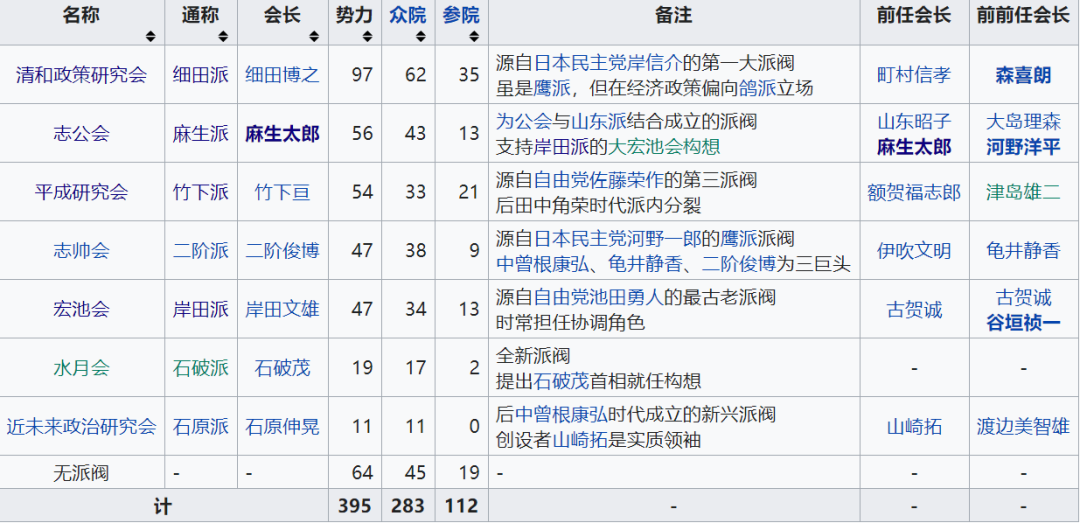Open 麻生派 link
This screenshot has height=523, width=1080.
pos(200,133)
